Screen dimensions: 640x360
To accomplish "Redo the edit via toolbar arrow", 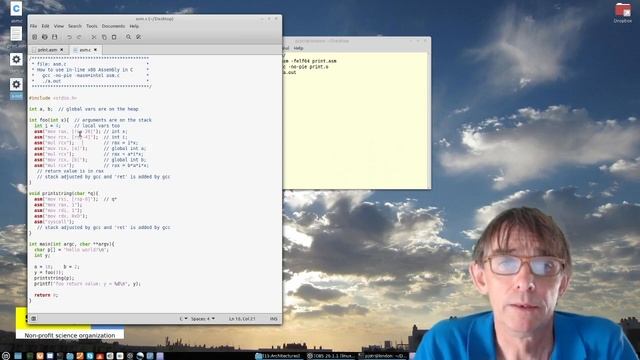I will (79, 37).
